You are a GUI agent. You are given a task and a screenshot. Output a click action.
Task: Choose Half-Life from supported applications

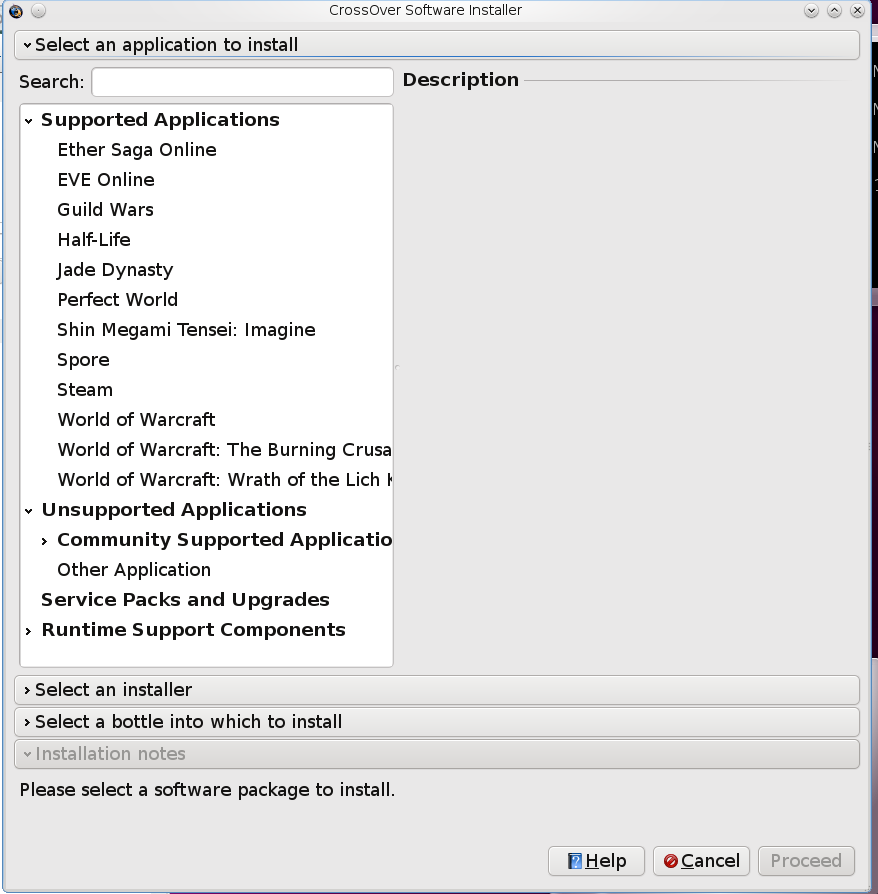point(94,240)
